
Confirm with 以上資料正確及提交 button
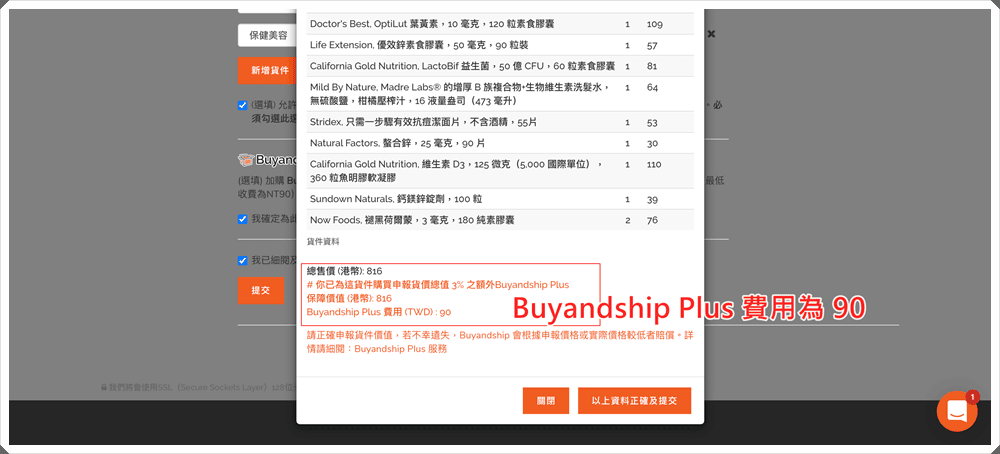tap(633, 400)
